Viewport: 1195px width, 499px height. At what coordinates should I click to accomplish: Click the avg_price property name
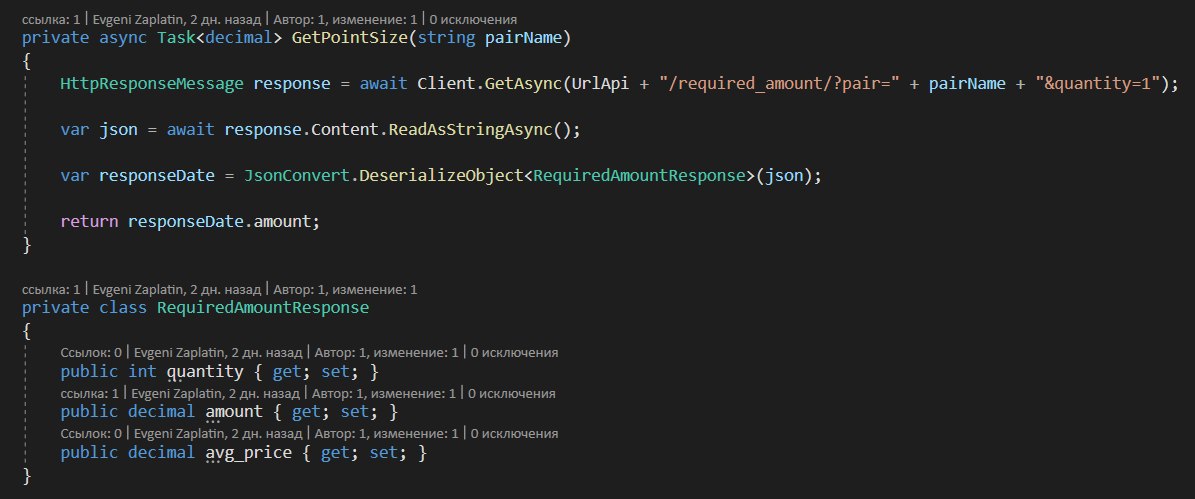pos(248,453)
